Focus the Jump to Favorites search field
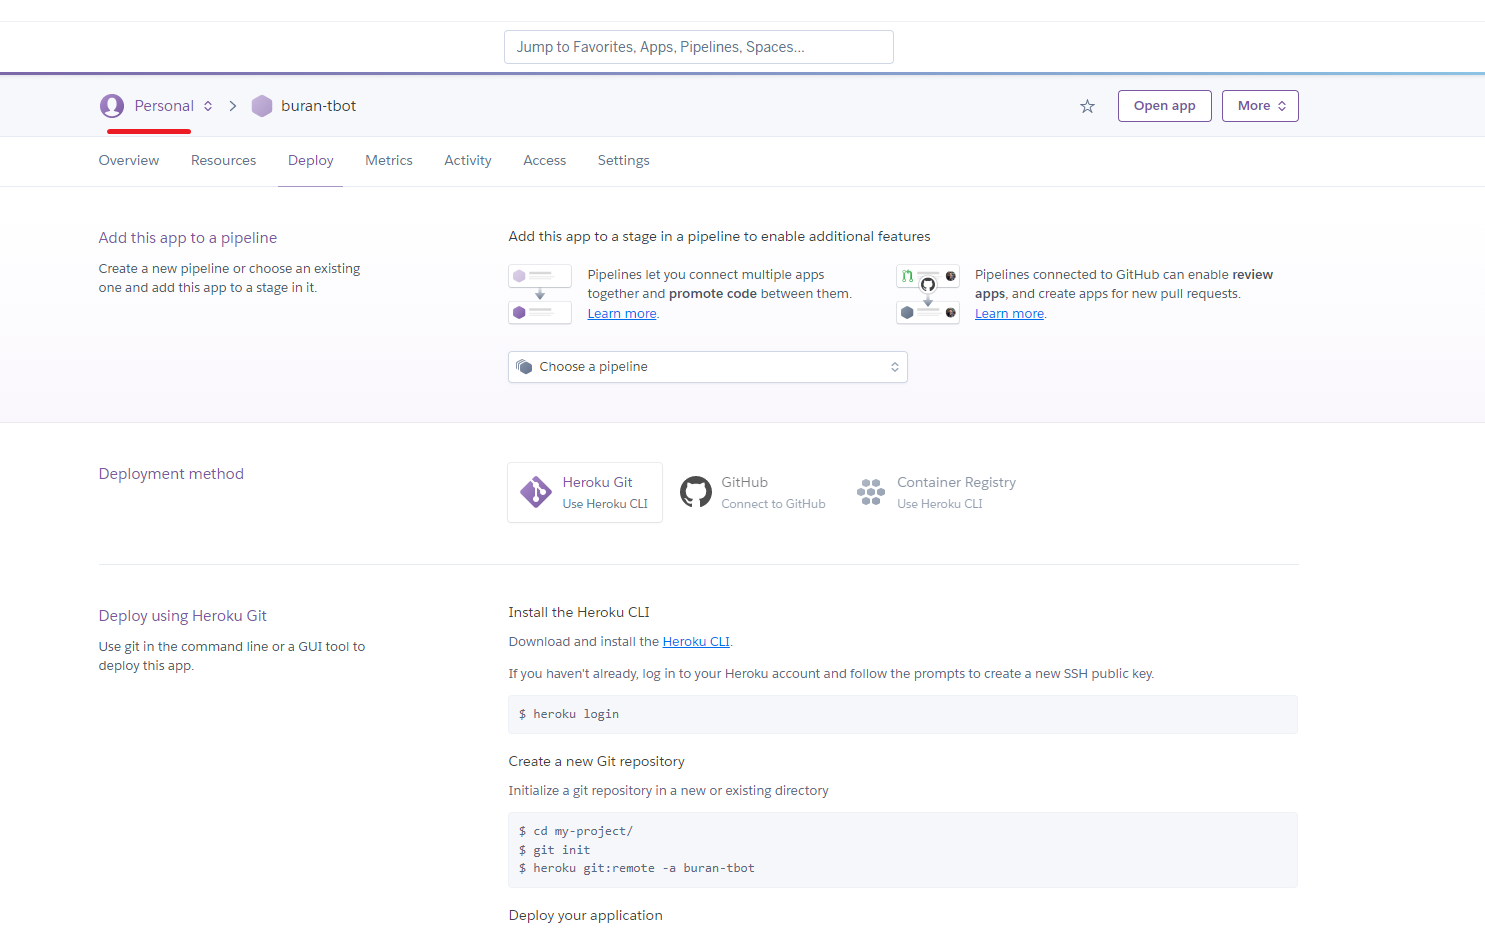Image resolution: width=1485 pixels, height=936 pixels. tap(699, 47)
